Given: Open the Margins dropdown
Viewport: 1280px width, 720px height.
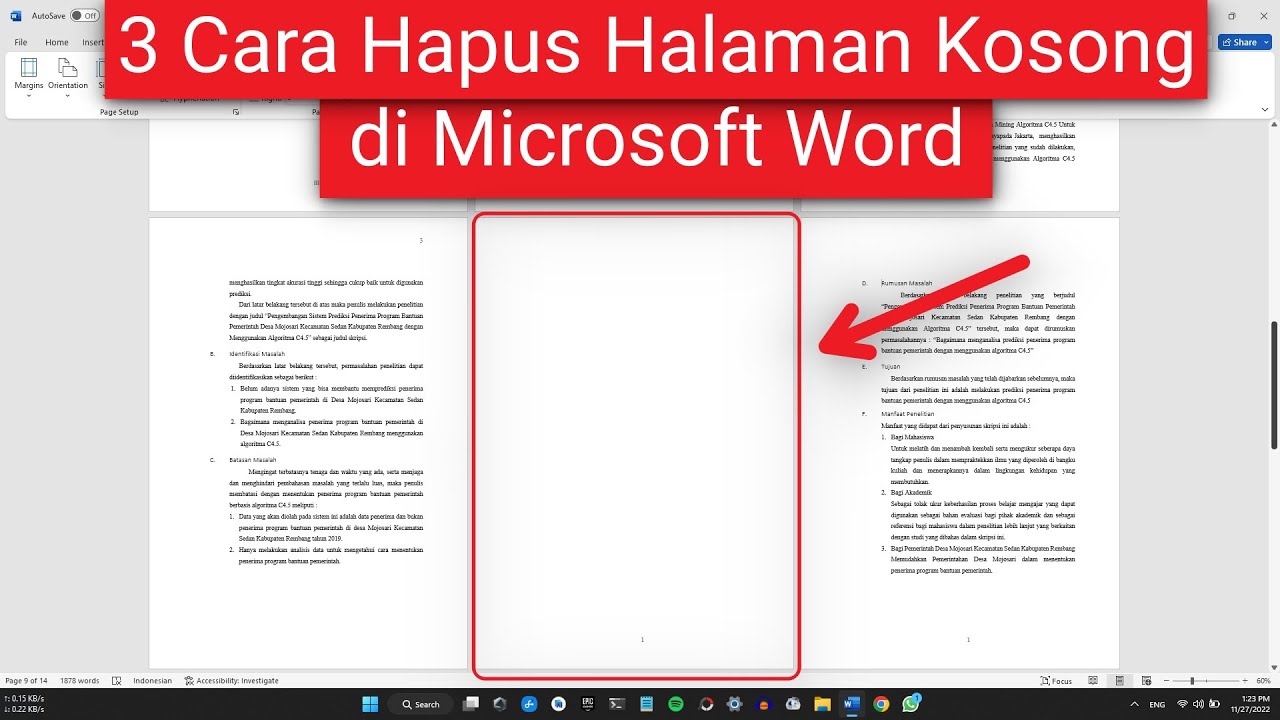Looking at the screenshot, I should (29, 75).
